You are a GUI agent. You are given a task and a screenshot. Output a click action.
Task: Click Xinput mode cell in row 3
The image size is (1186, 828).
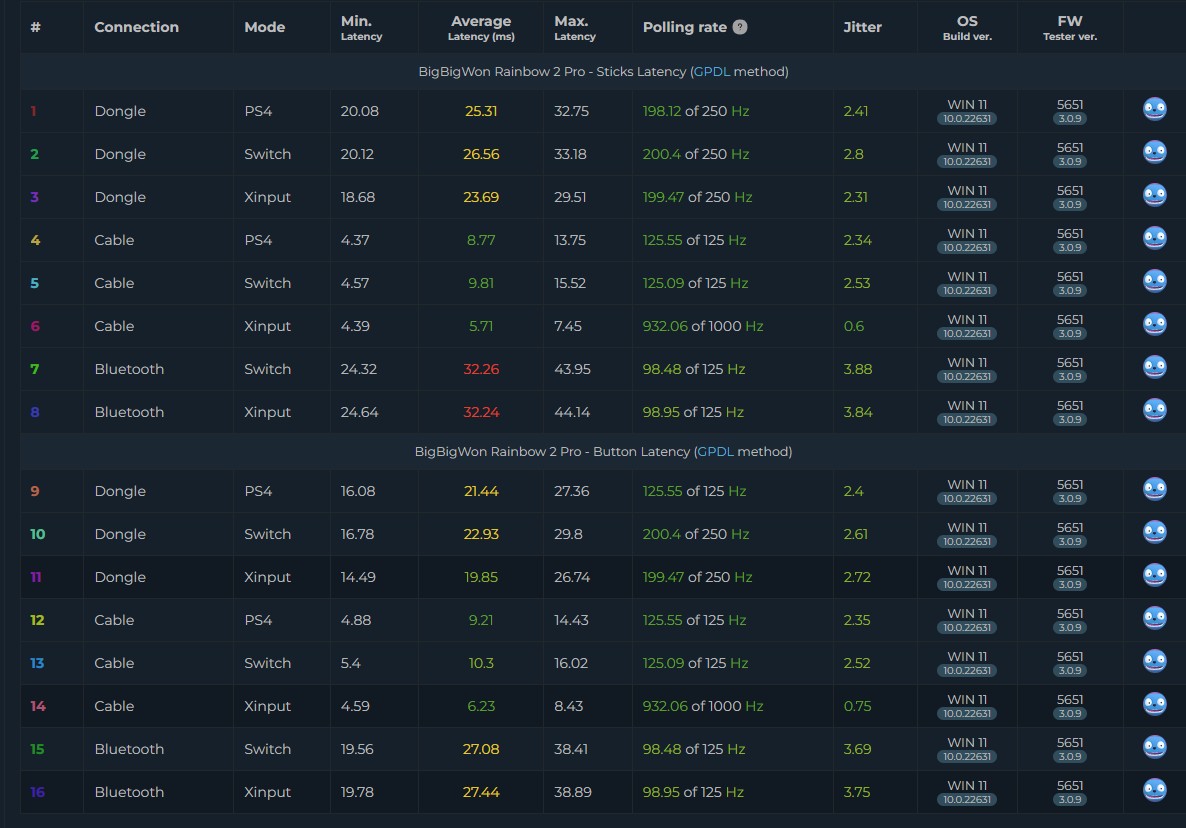(268, 197)
